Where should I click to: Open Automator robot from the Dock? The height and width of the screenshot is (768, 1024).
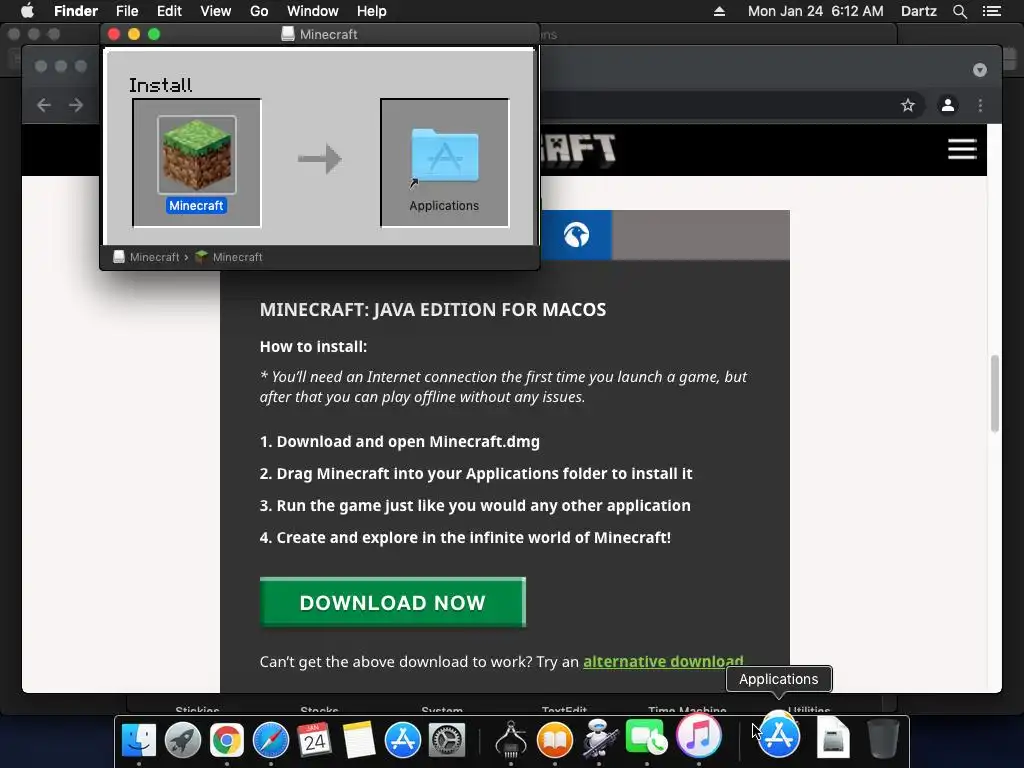[599, 739]
